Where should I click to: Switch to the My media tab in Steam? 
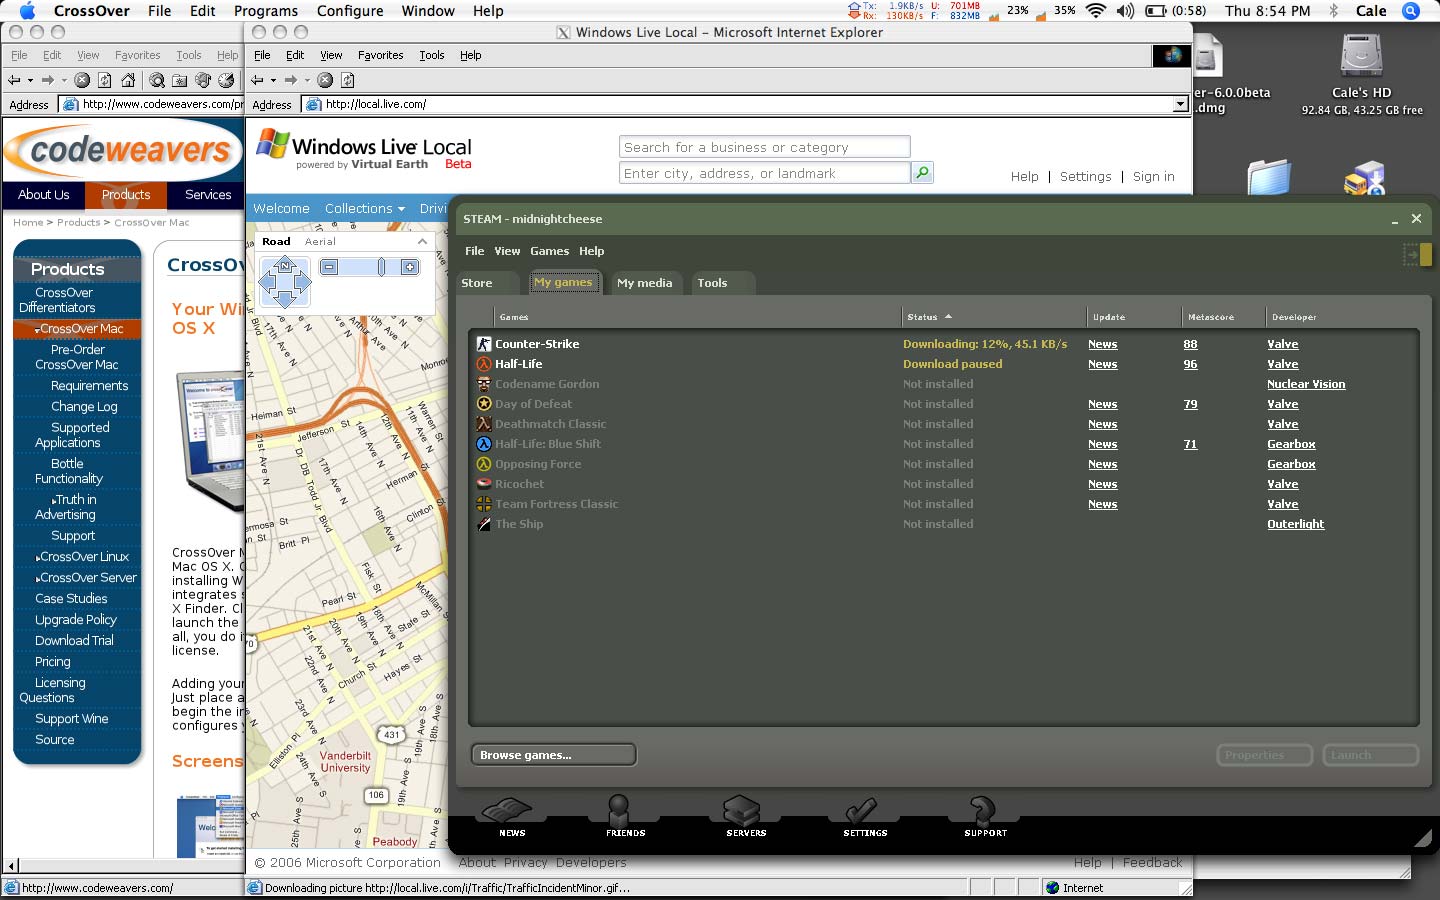(644, 283)
